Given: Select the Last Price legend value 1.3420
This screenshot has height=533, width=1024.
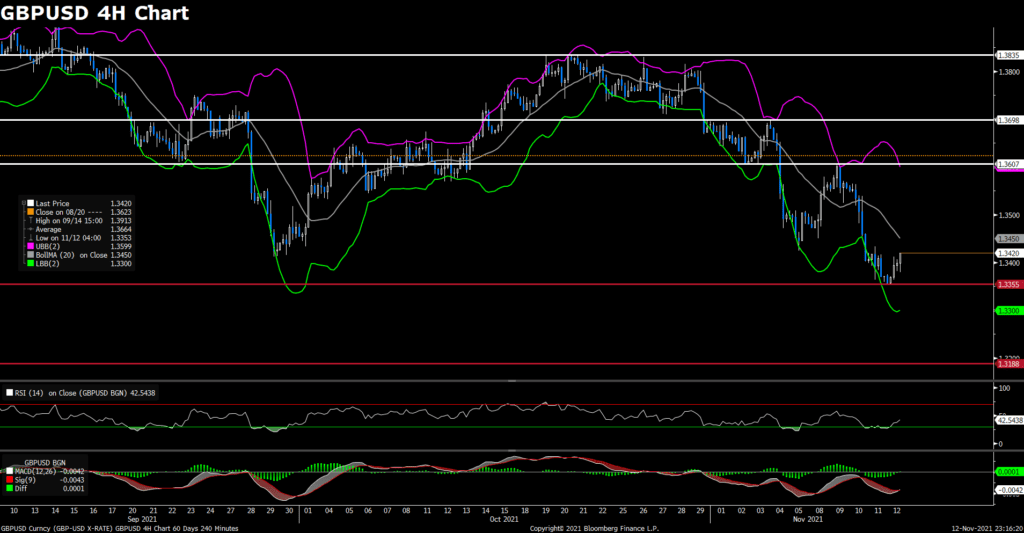Looking at the screenshot, I should 121,204.
